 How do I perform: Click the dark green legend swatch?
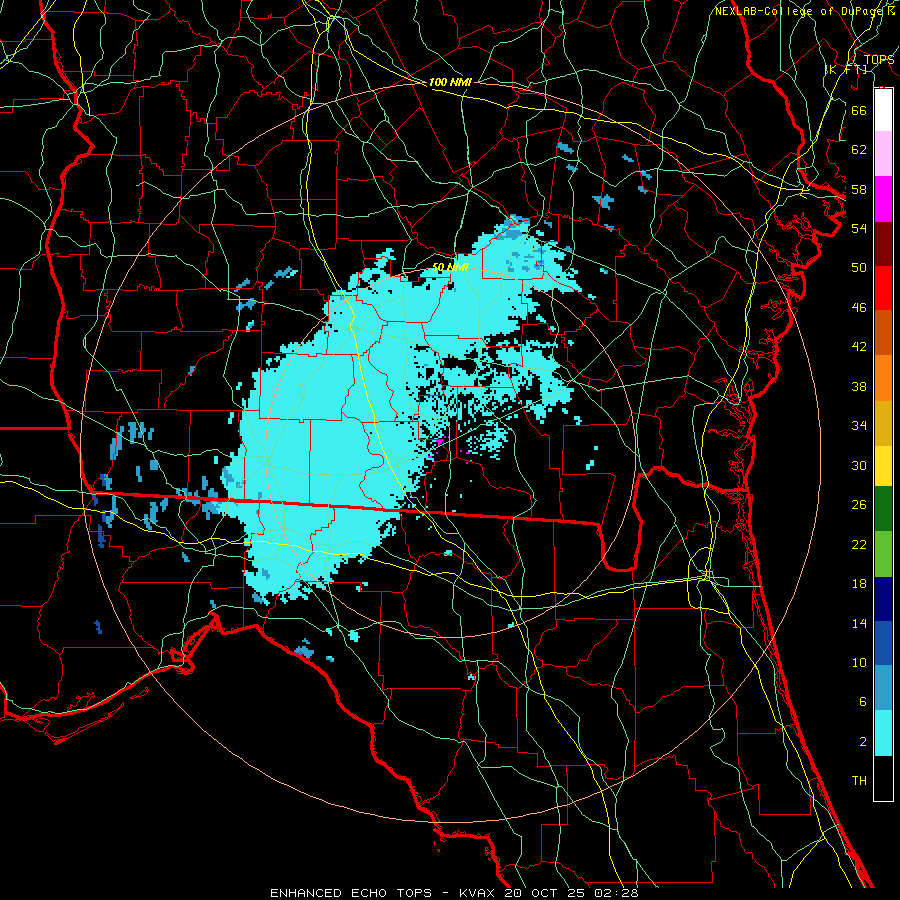883,508
